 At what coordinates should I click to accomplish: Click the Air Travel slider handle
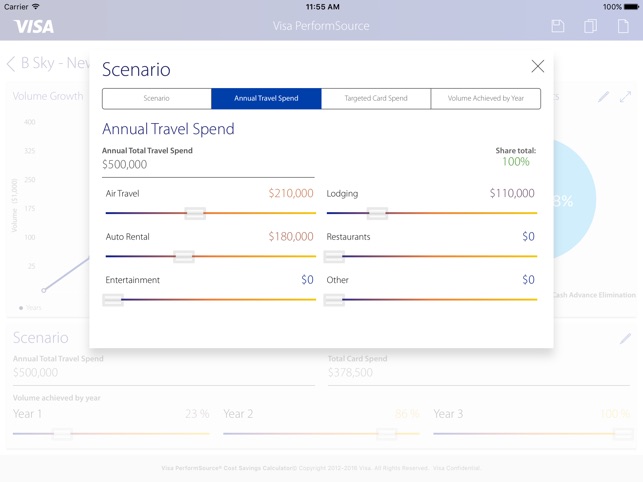click(195, 213)
